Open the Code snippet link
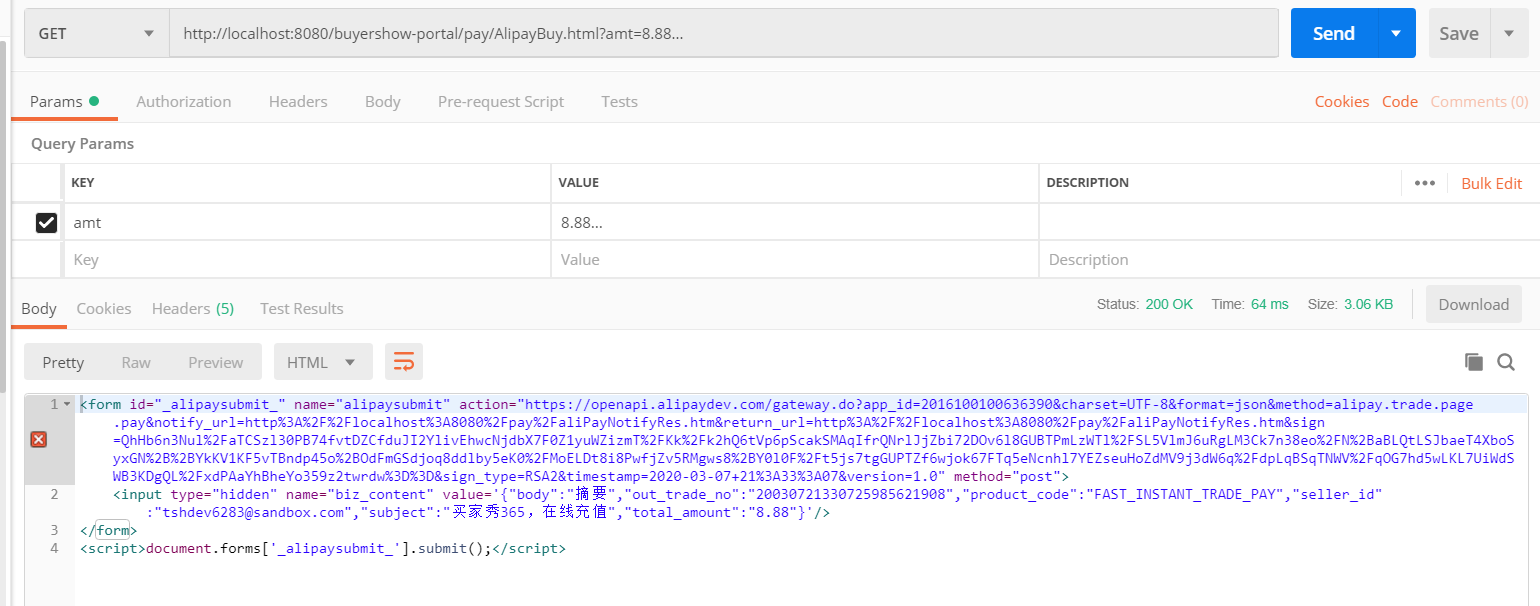 (x=1400, y=101)
